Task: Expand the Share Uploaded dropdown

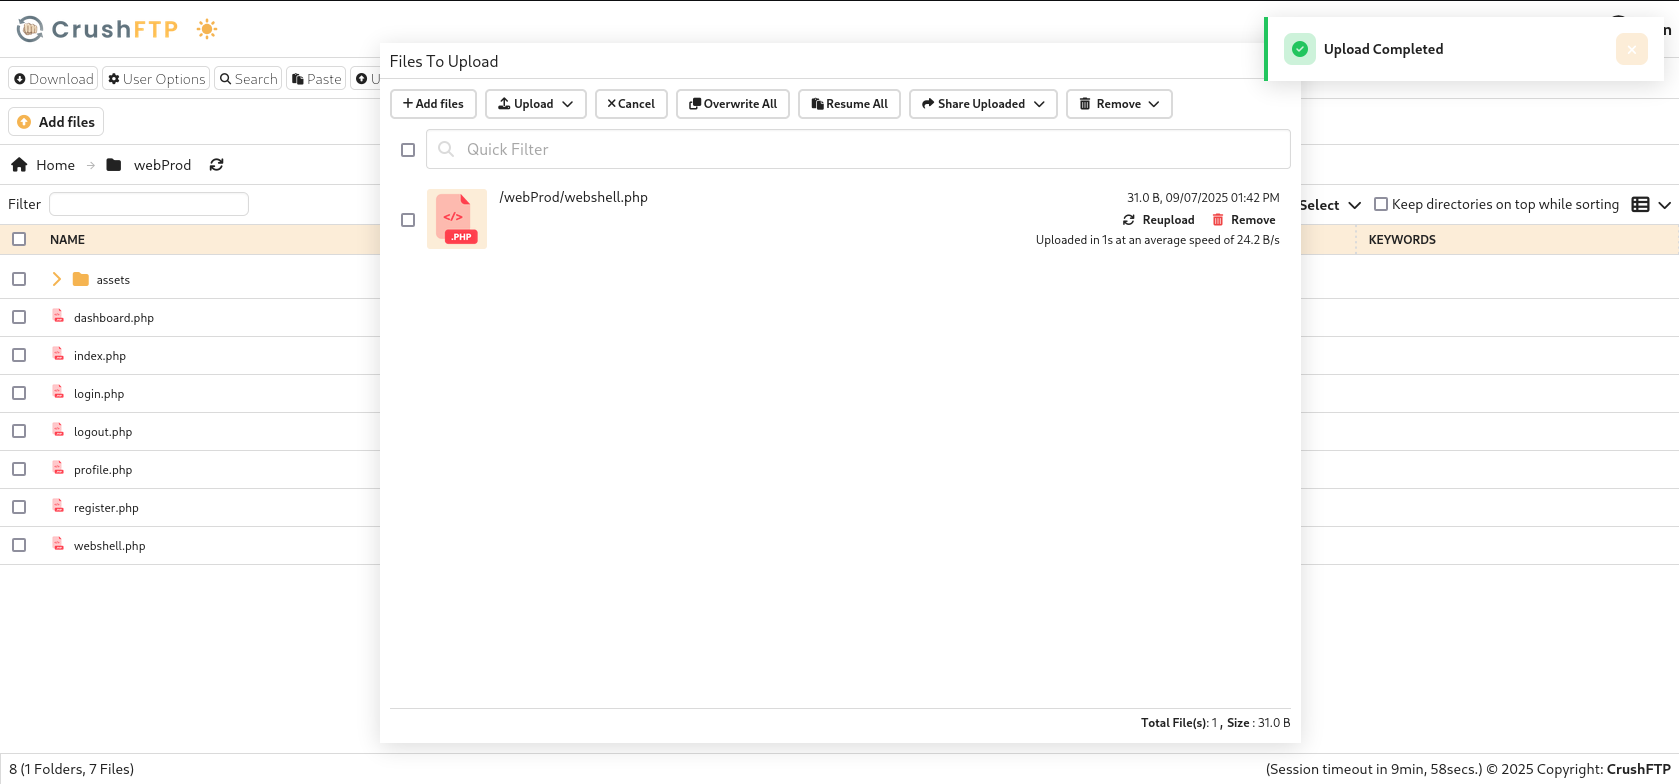Action: (x=983, y=104)
